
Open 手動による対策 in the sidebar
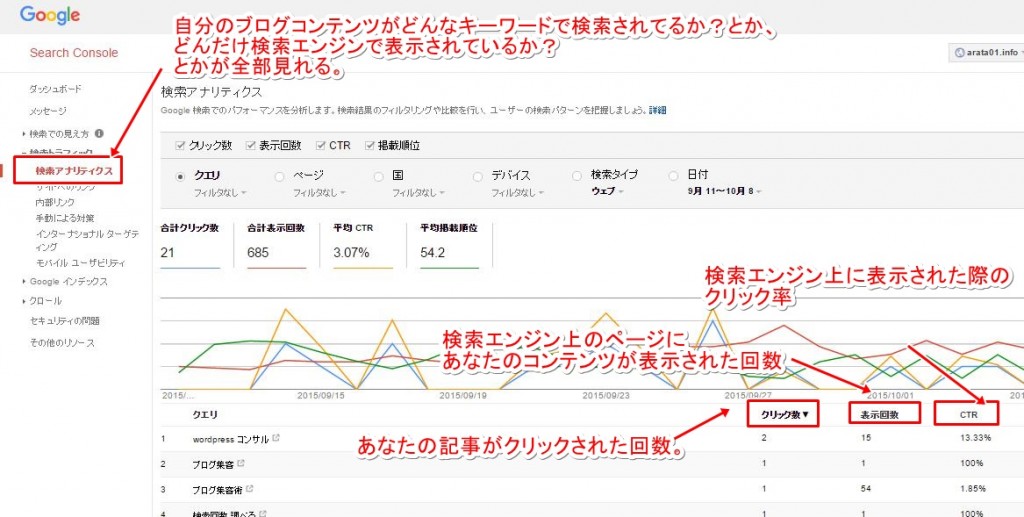click(x=65, y=218)
